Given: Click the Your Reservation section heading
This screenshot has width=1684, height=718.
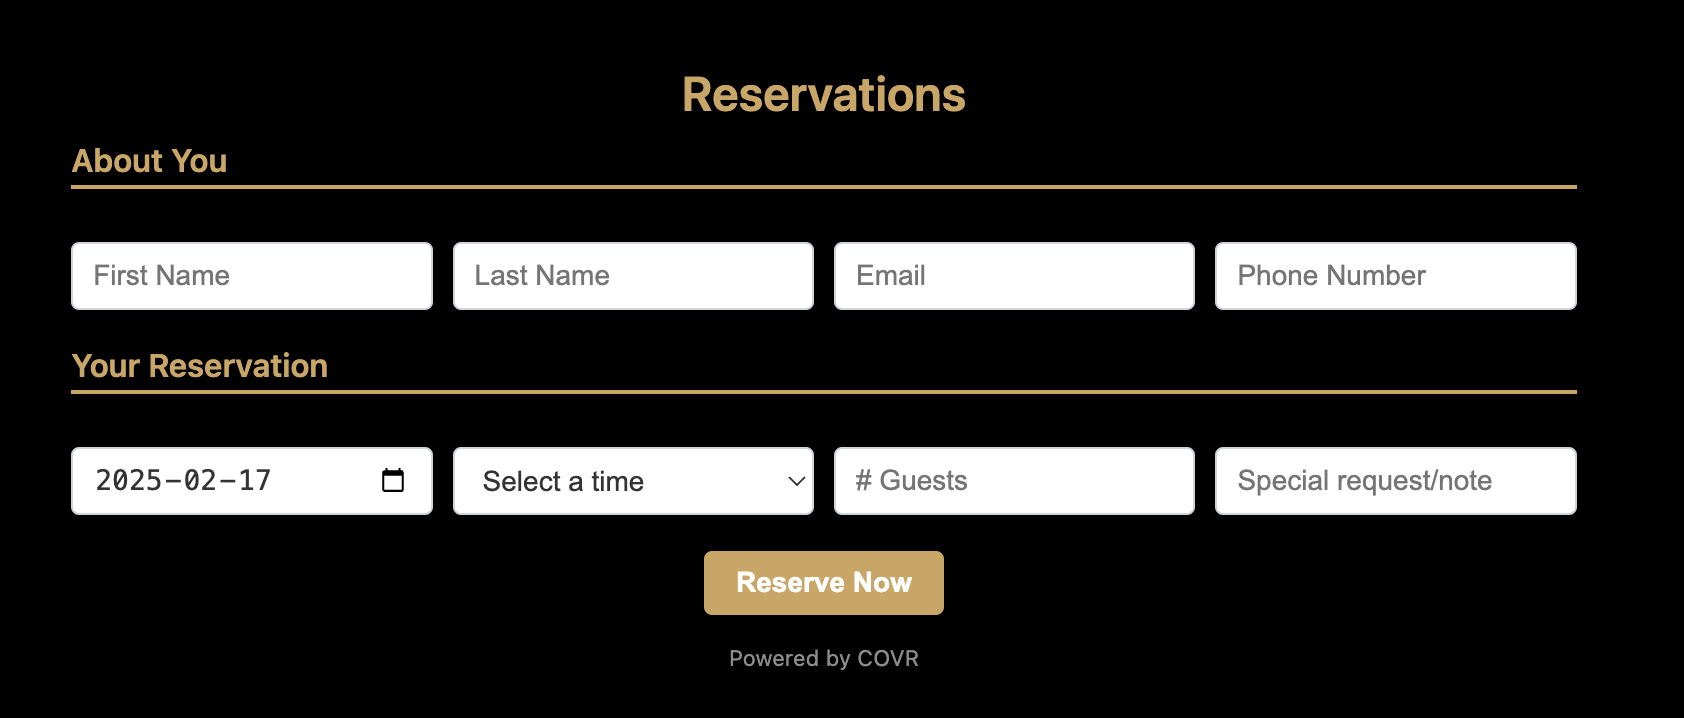Looking at the screenshot, I should [200, 366].
